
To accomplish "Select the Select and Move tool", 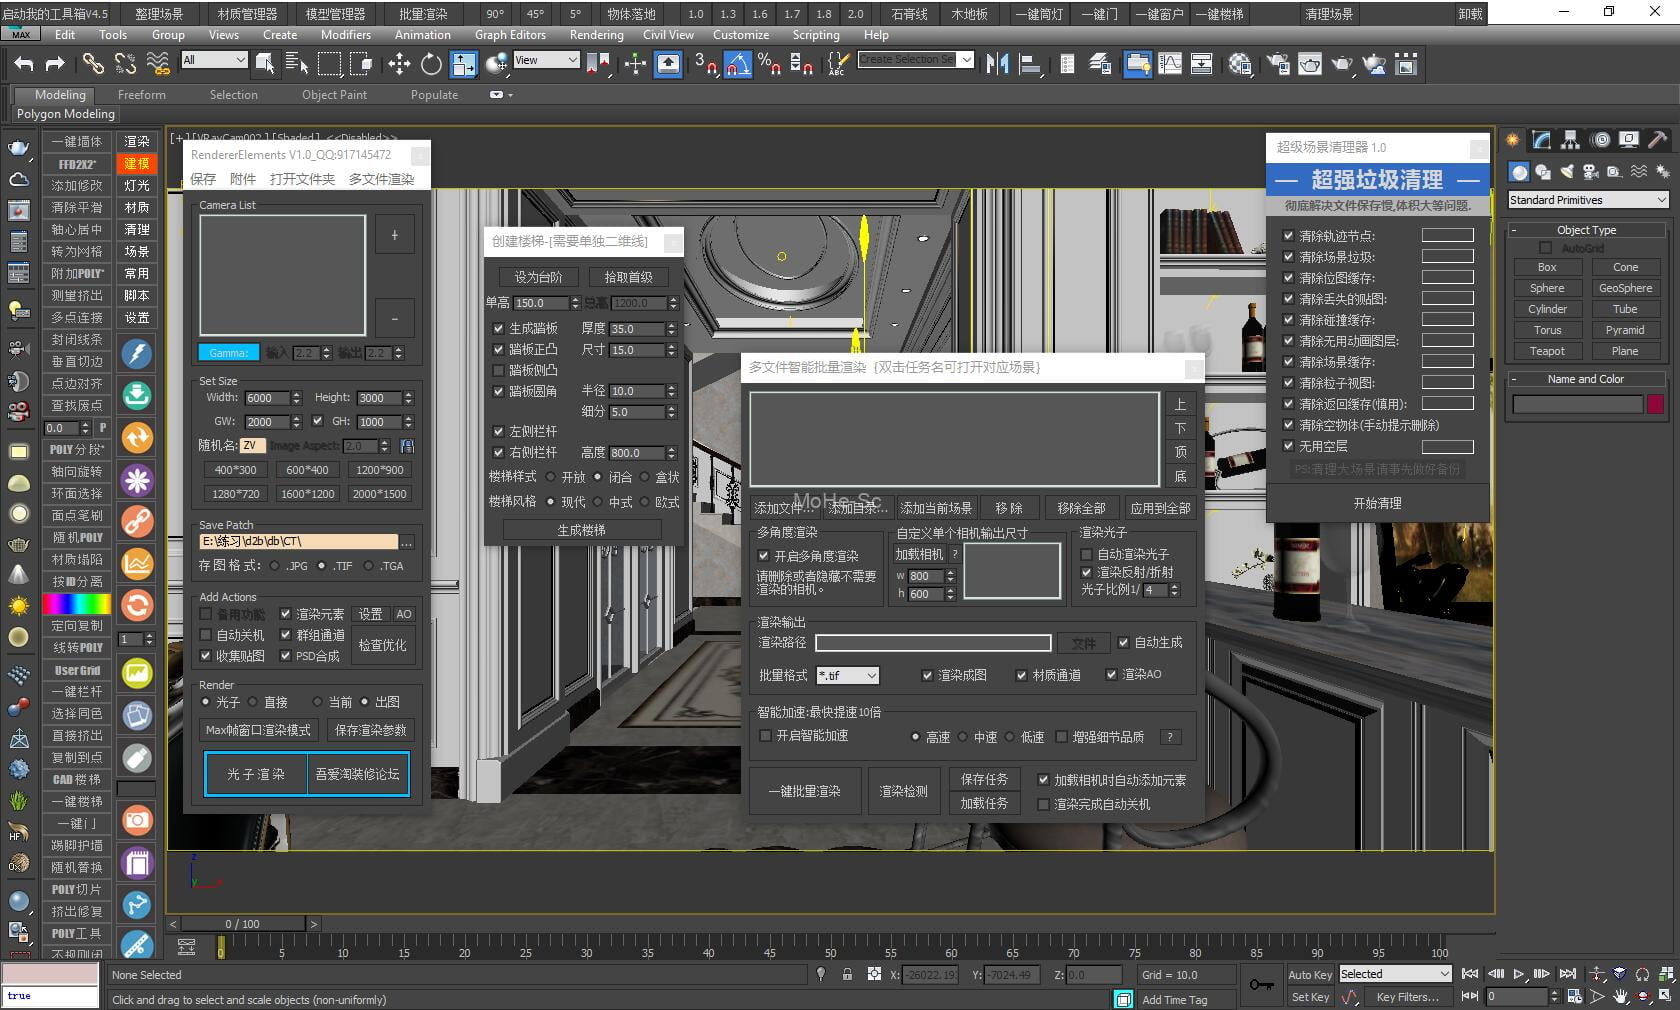I will (x=398, y=63).
